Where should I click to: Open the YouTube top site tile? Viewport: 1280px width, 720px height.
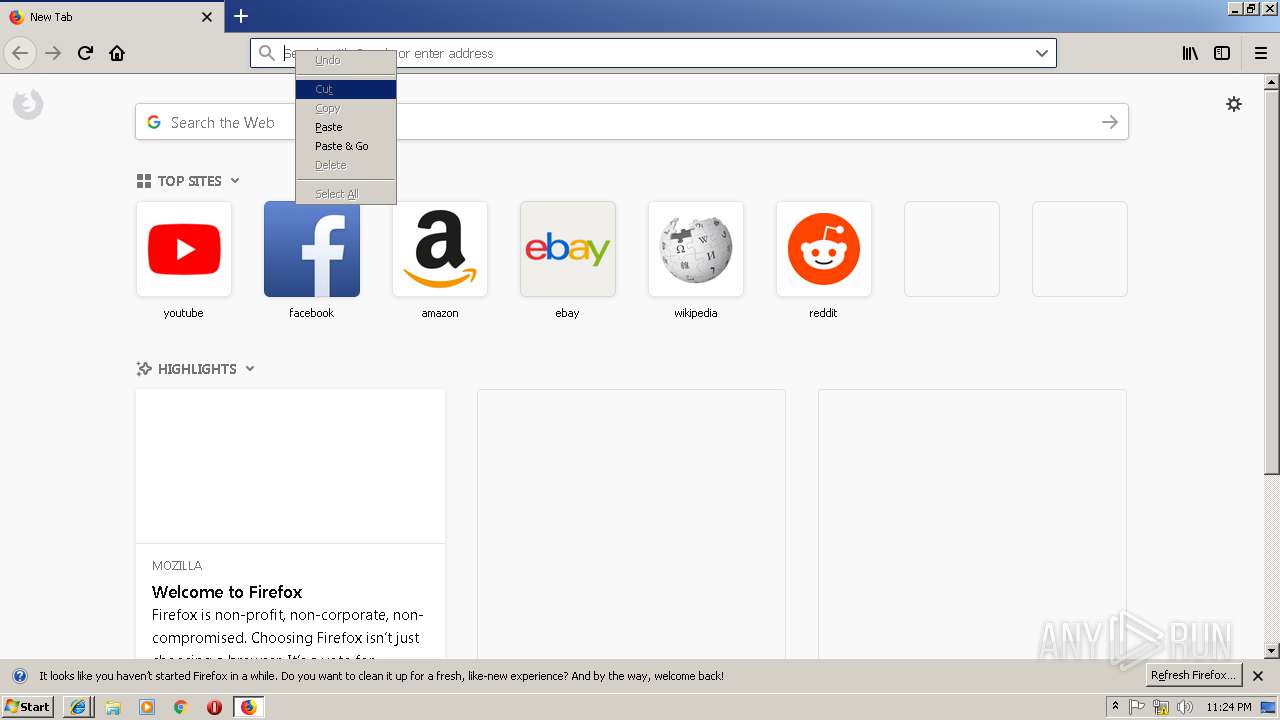point(184,249)
